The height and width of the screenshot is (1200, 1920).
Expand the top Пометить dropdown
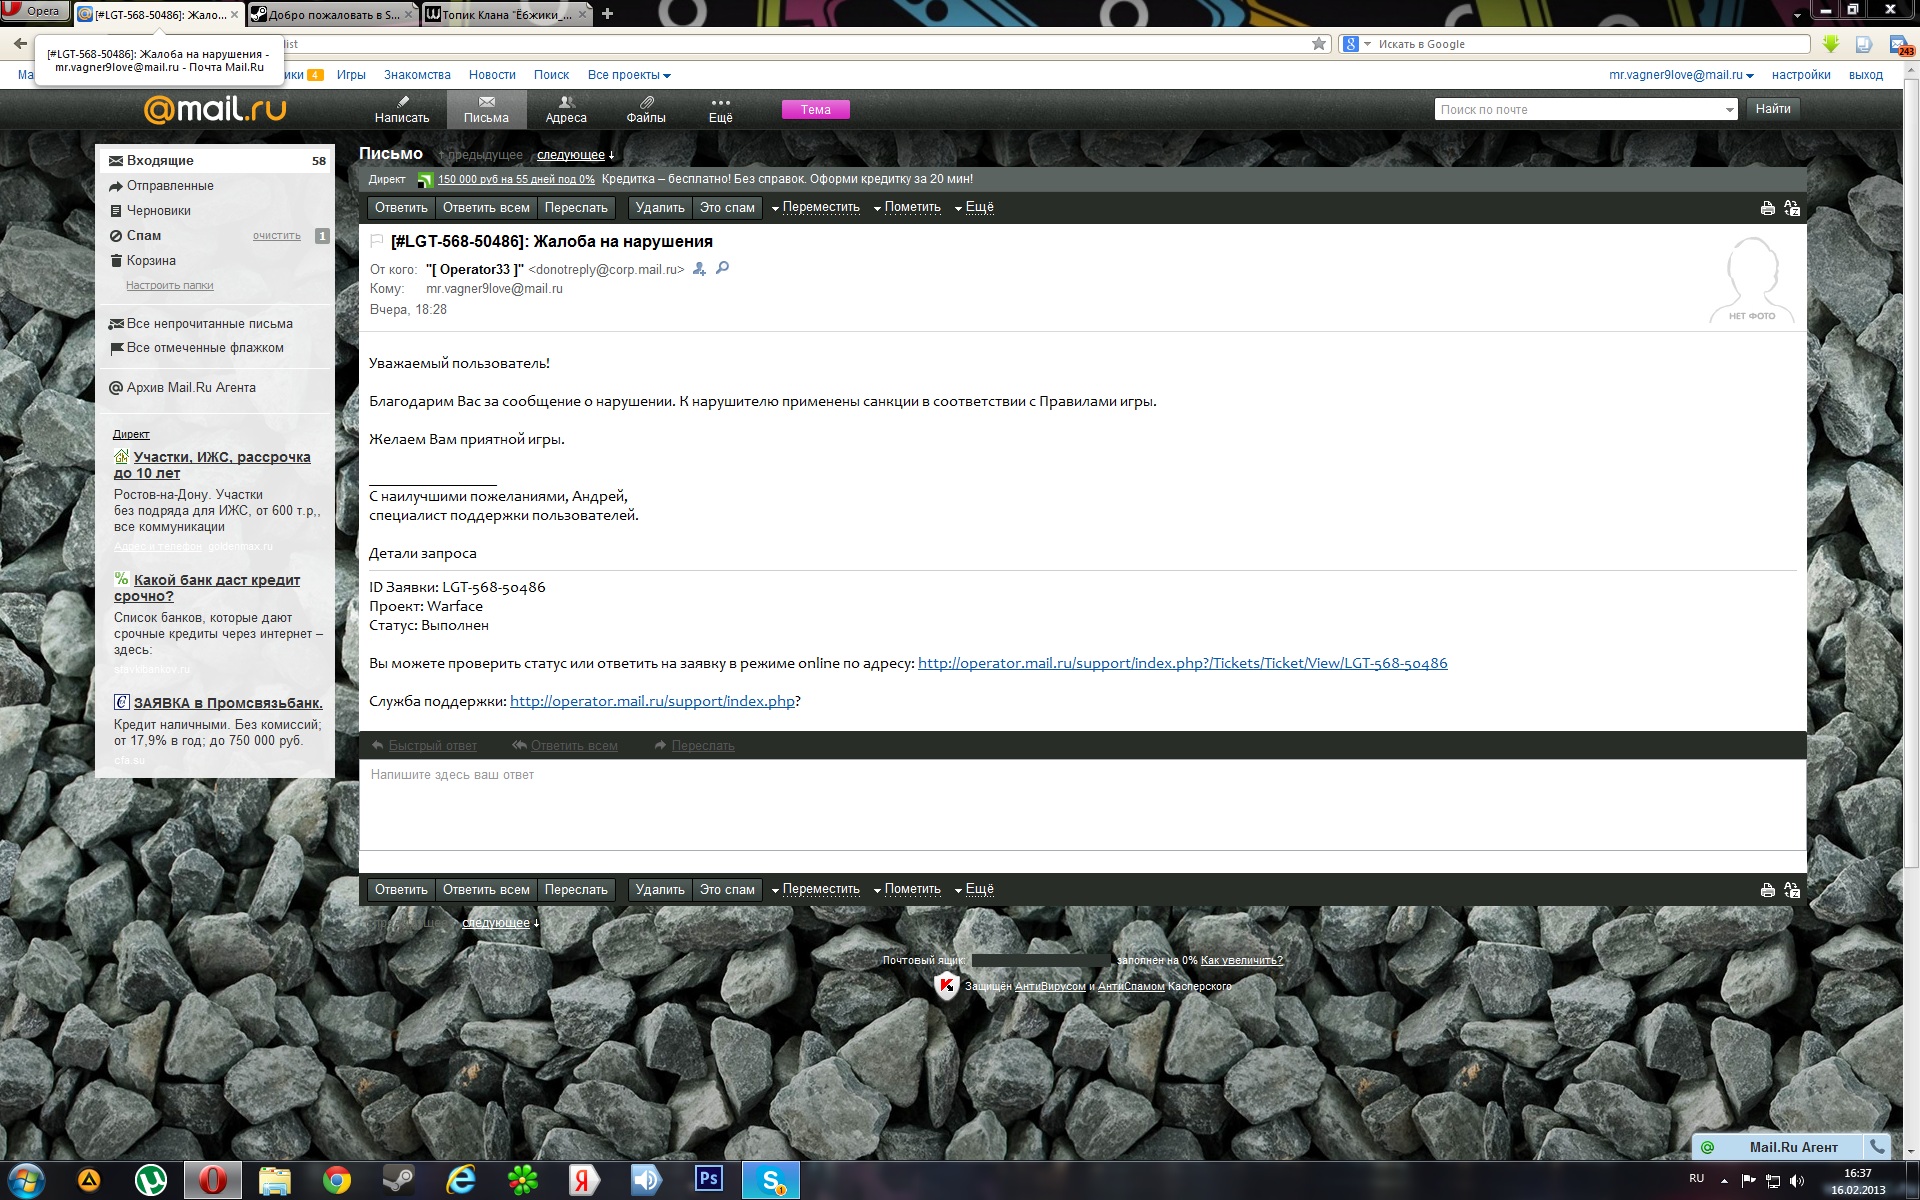coord(907,207)
